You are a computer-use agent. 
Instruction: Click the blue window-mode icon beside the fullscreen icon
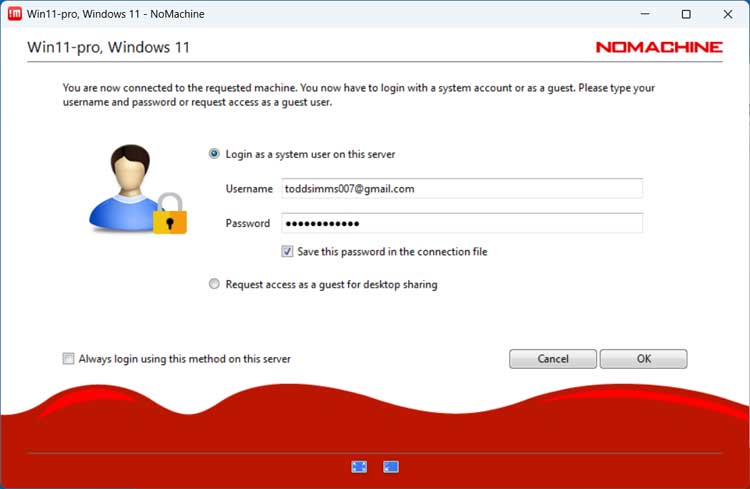(x=391, y=467)
